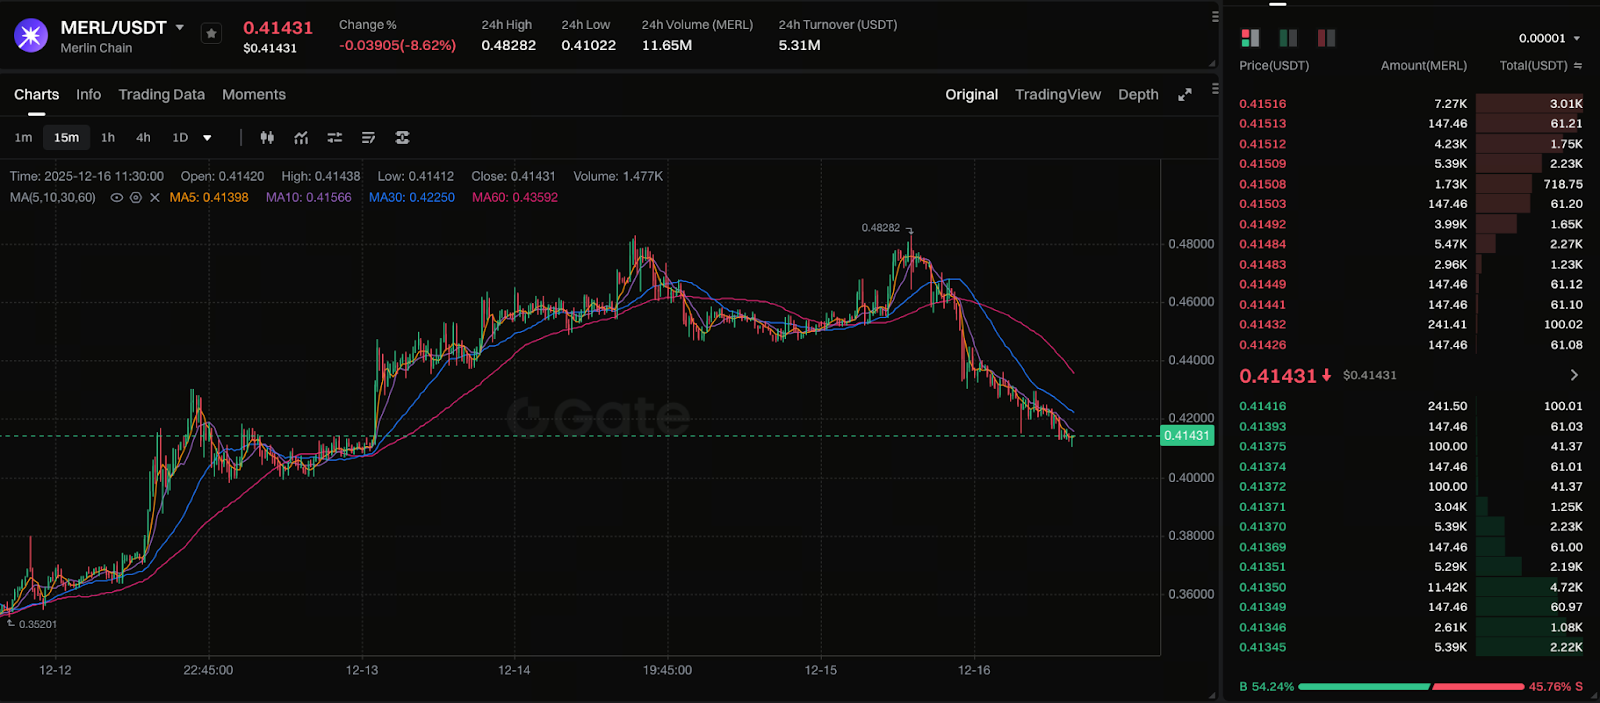Click the 24h High value 0.48282
This screenshot has height=703, width=1600.
click(x=509, y=46)
